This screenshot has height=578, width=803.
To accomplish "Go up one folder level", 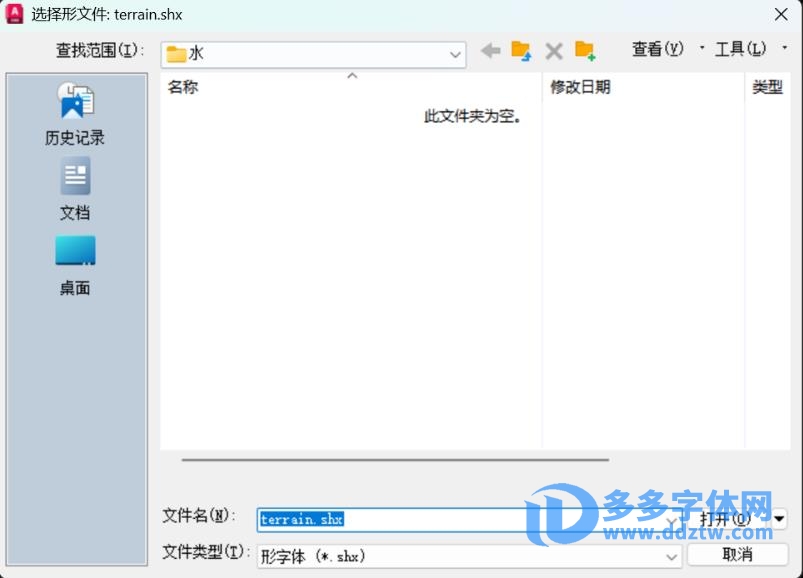I will point(521,51).
